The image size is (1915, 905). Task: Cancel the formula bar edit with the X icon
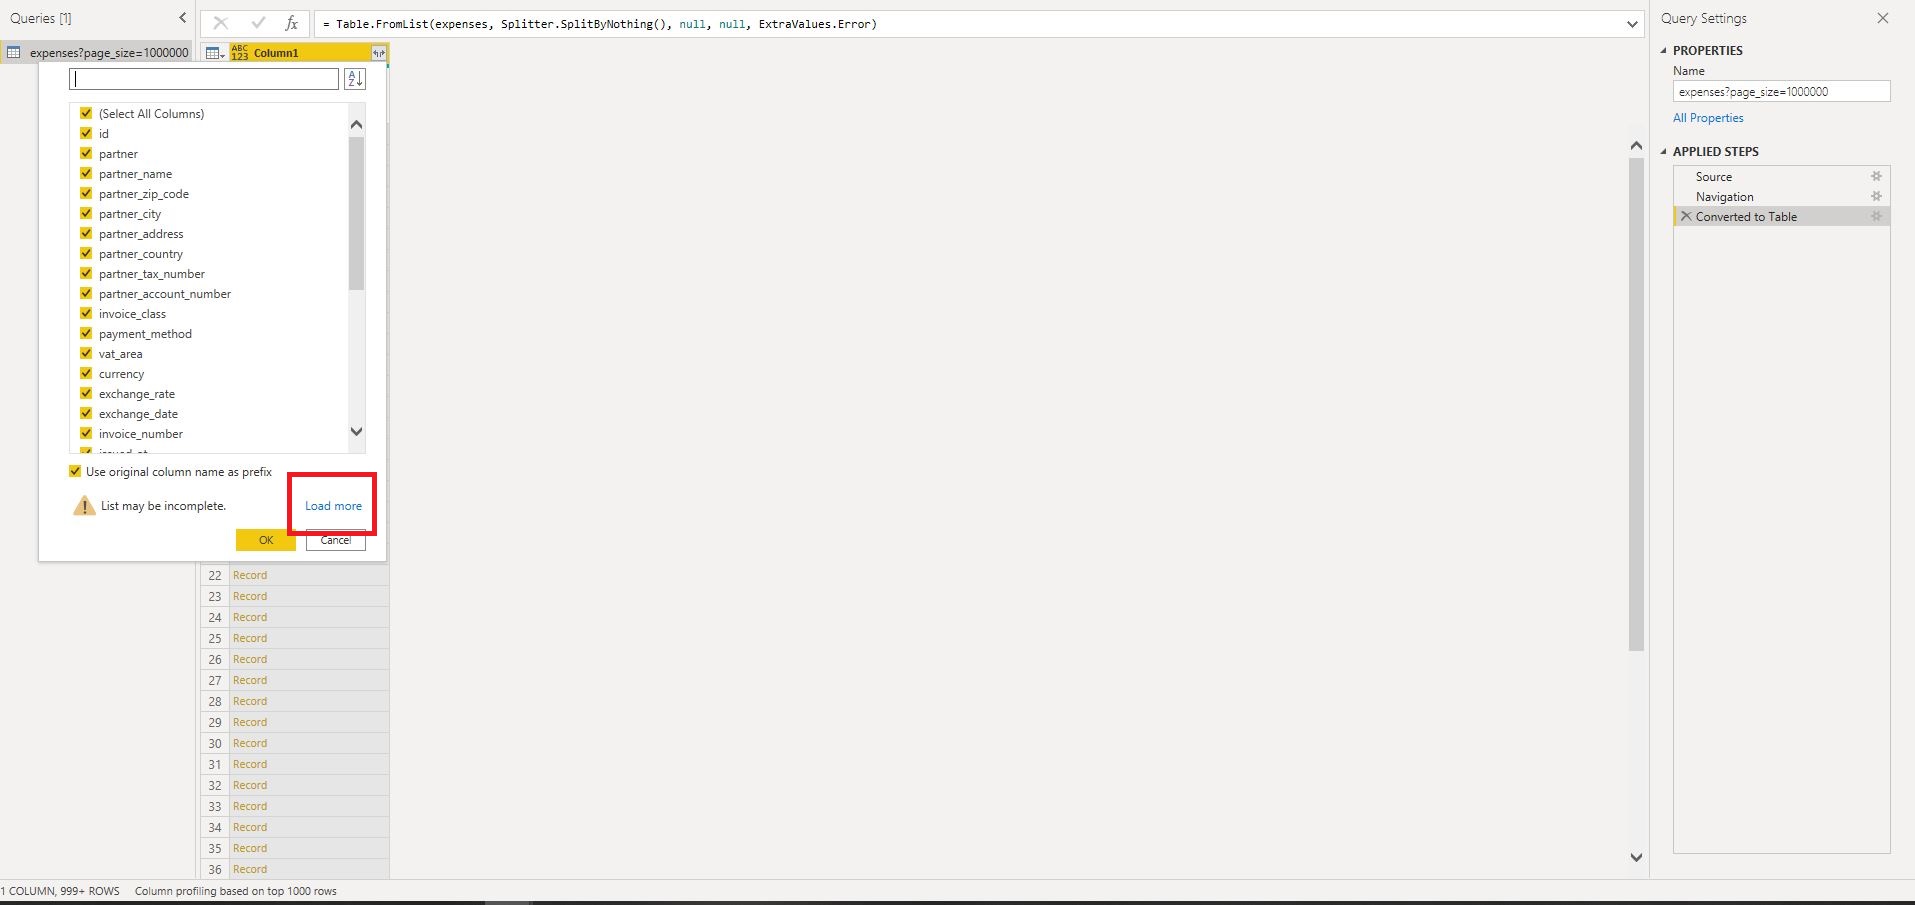tap(221, 23)
